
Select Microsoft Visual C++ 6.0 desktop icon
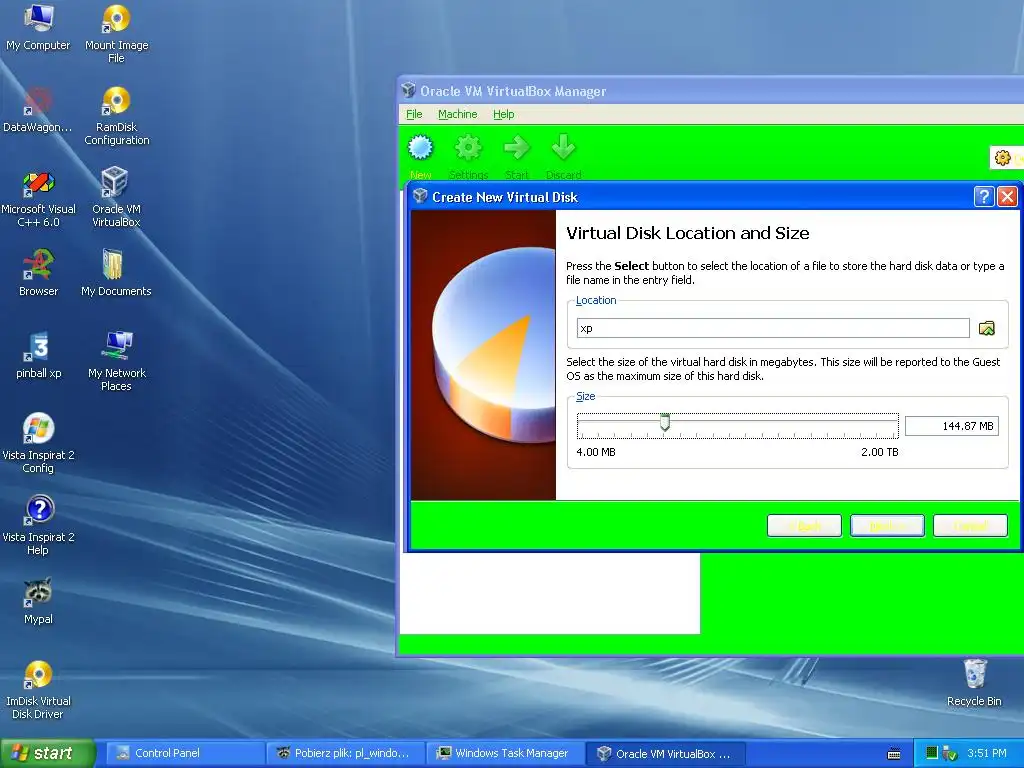38,199
